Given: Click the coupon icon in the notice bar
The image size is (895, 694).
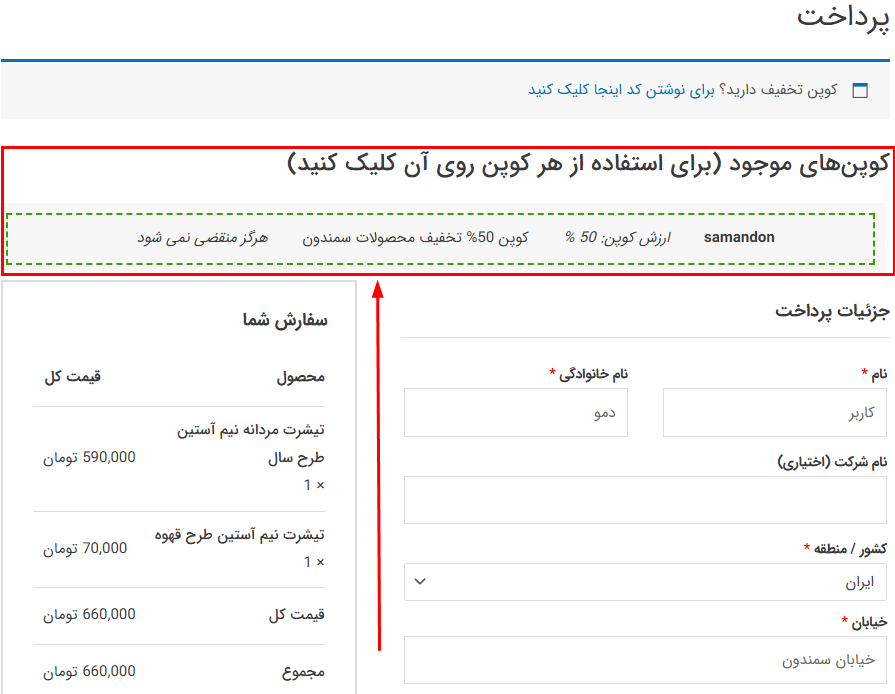Looking at the screenshot, I should (x=859, y=91).
